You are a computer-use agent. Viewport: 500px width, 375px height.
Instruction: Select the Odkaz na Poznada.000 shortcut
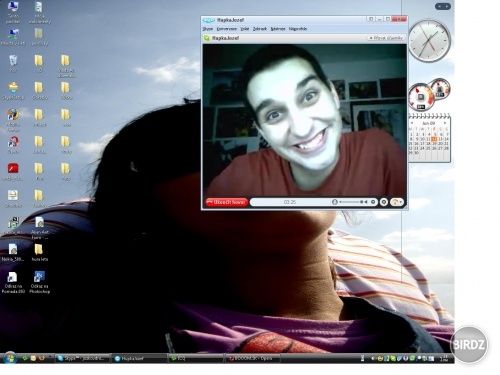coord(13,282)
